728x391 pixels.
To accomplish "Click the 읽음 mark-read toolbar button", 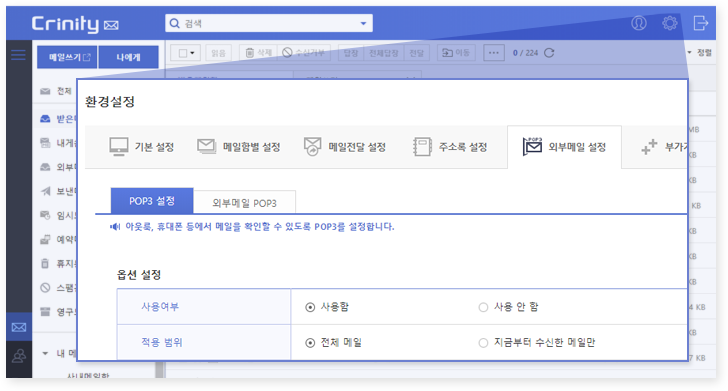I will [x=218, y=53].
